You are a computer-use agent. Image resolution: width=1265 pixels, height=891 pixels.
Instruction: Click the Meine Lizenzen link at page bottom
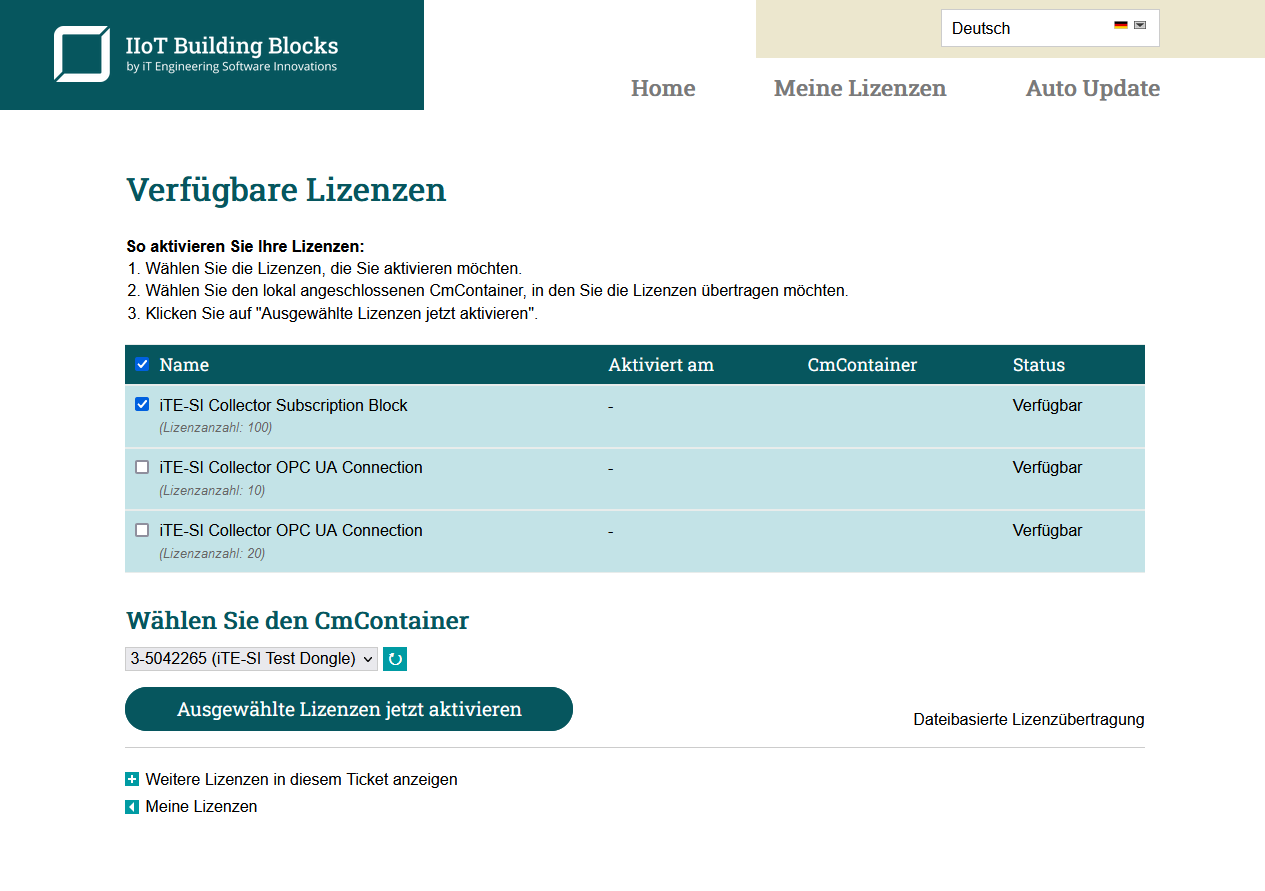201,807
